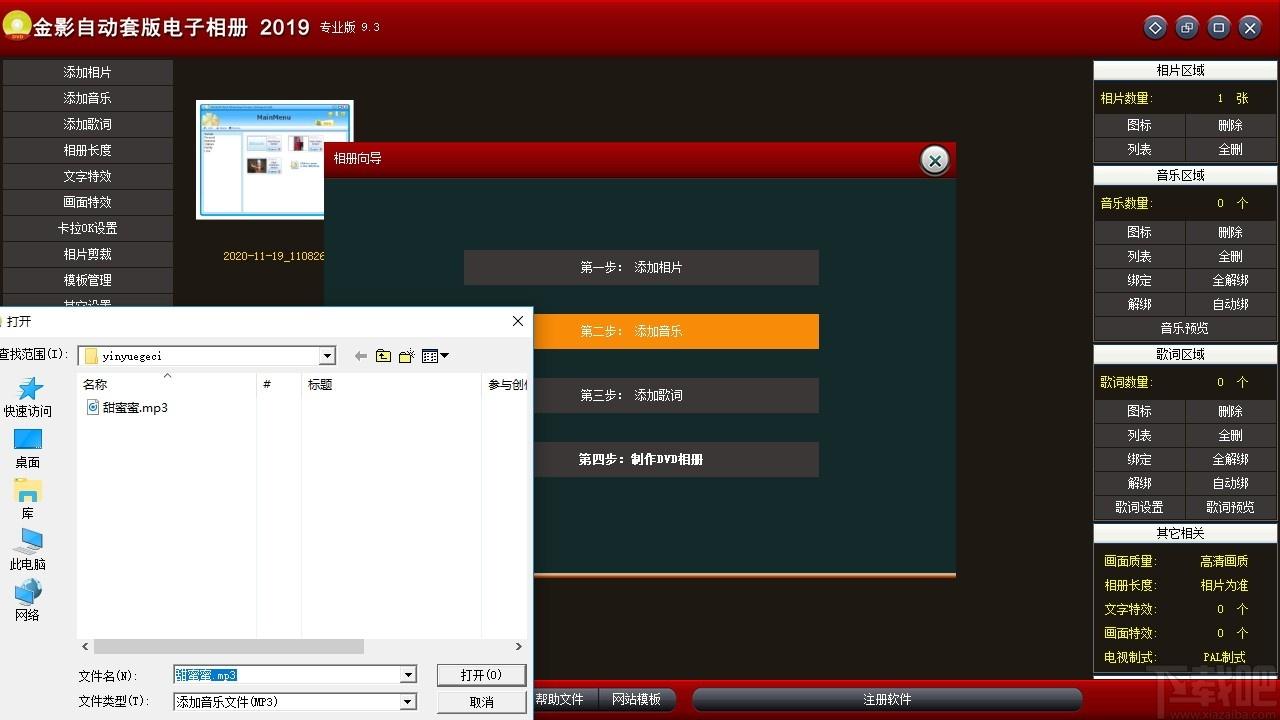The width and height of the screenshot is (1280, 720).
Task: Click the 注册软件 button at the bottom
Action: tap(887, 699)
